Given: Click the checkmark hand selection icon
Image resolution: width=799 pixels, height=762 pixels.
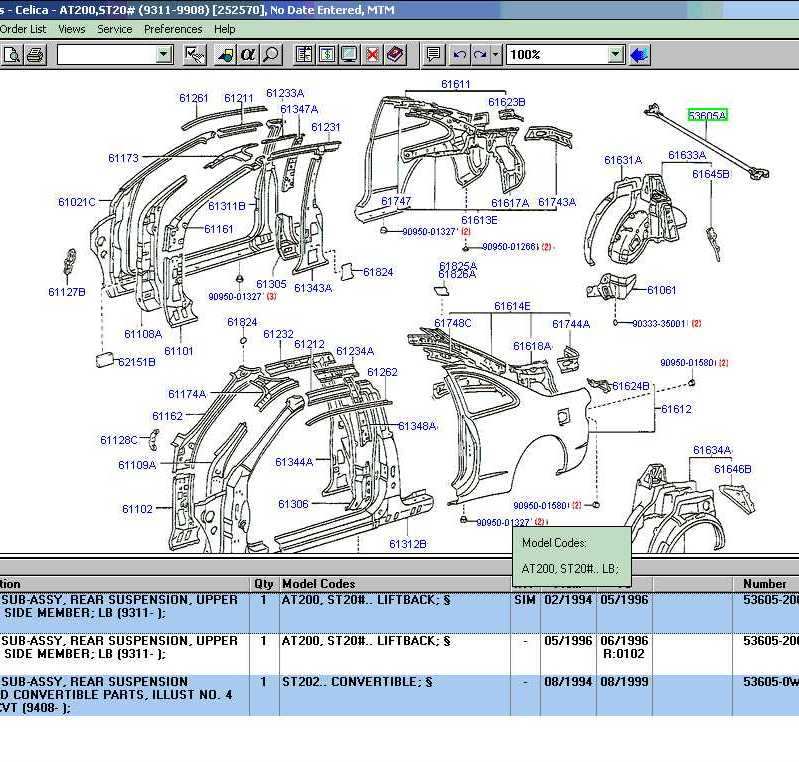Looking at the screenshot, I should [x=195, y=55].
